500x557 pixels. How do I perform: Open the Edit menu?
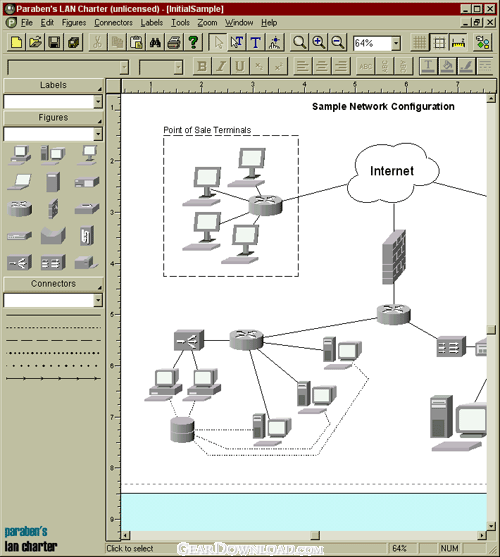point(47,23)
